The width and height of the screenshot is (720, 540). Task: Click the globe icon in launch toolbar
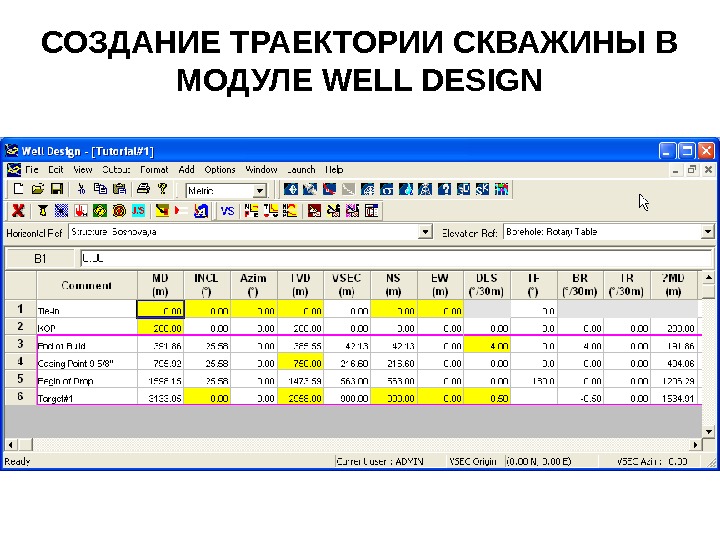[x=291, y=189]
